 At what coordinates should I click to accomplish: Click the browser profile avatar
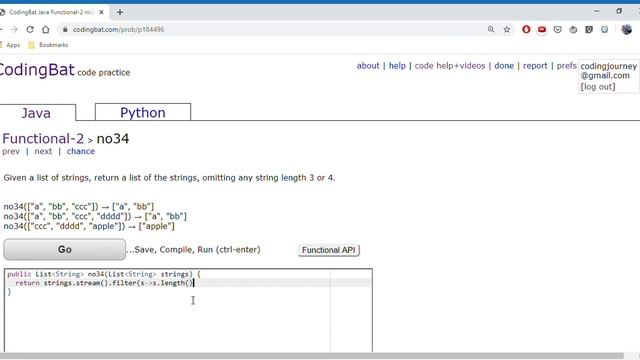click(627, 29)
